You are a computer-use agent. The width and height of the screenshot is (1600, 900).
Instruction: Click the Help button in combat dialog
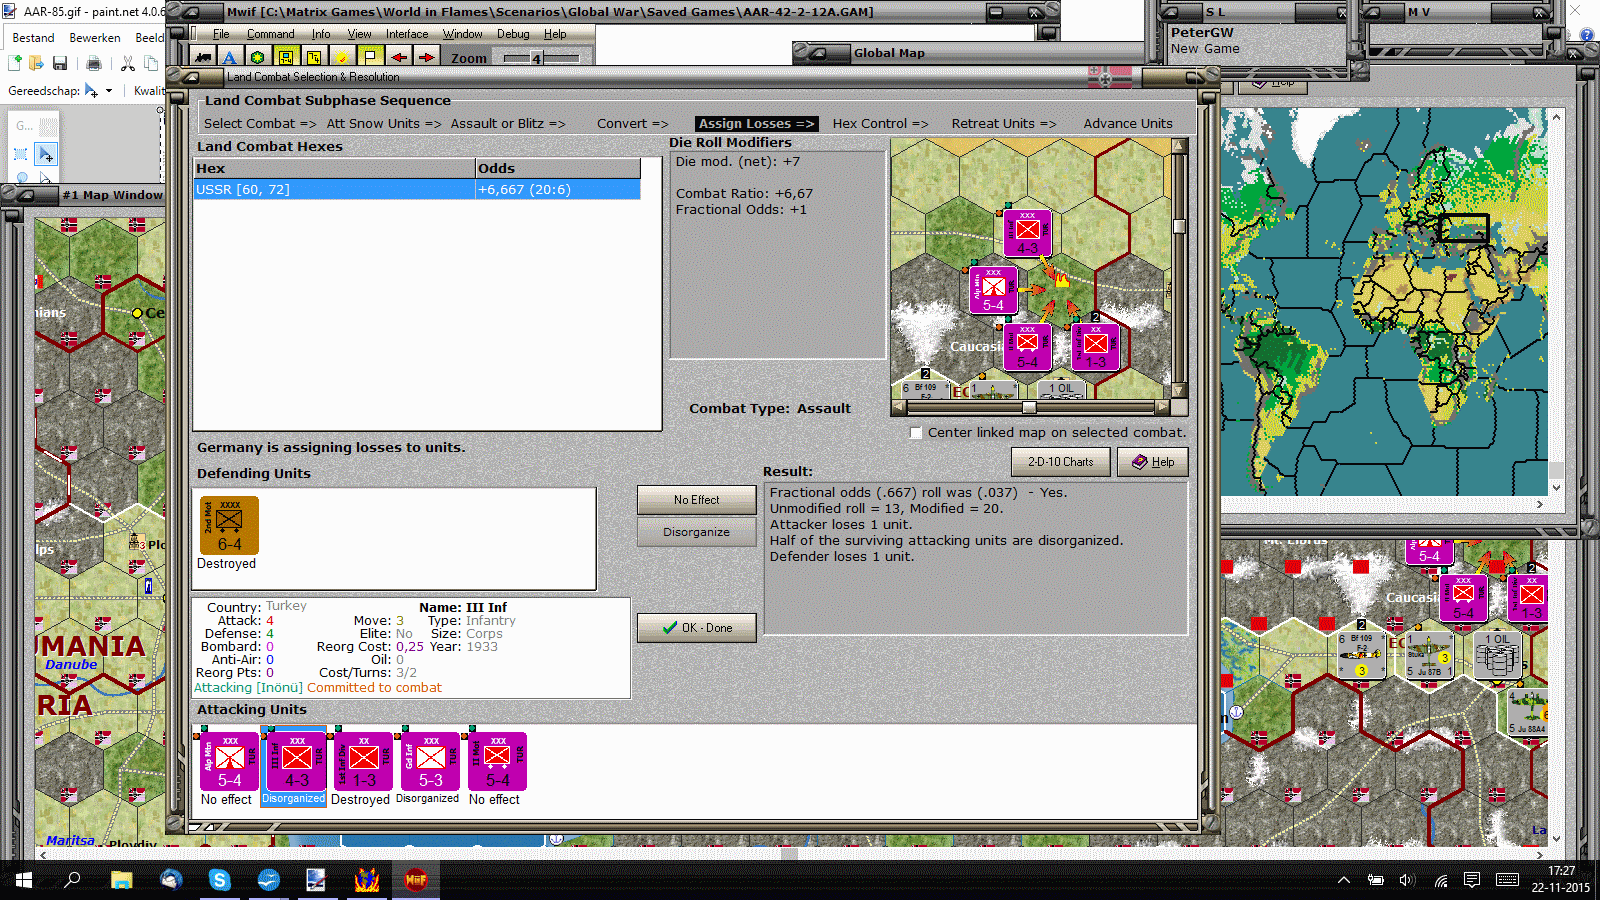coord(1153,462)
